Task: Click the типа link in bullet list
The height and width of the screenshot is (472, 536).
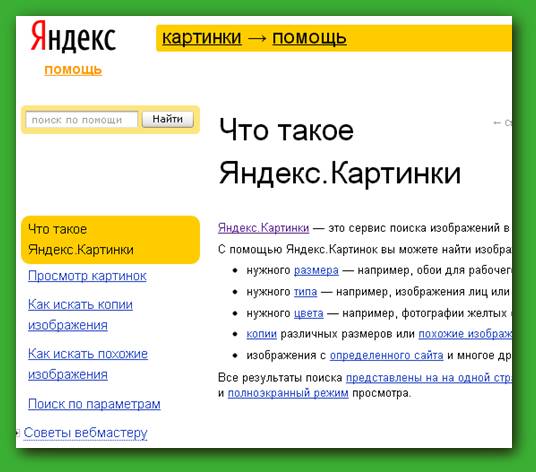Action: (306, 292)
